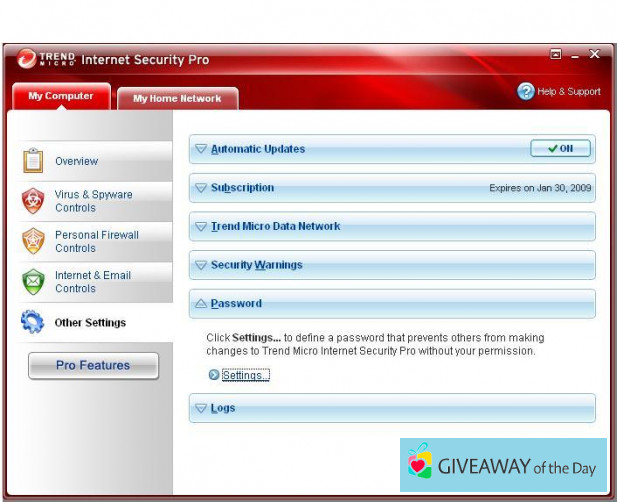Image resolution: width=617 pixels, height=502 pixels.
Task: Click the Other Settings gear icon
Action: coord(33,322)
